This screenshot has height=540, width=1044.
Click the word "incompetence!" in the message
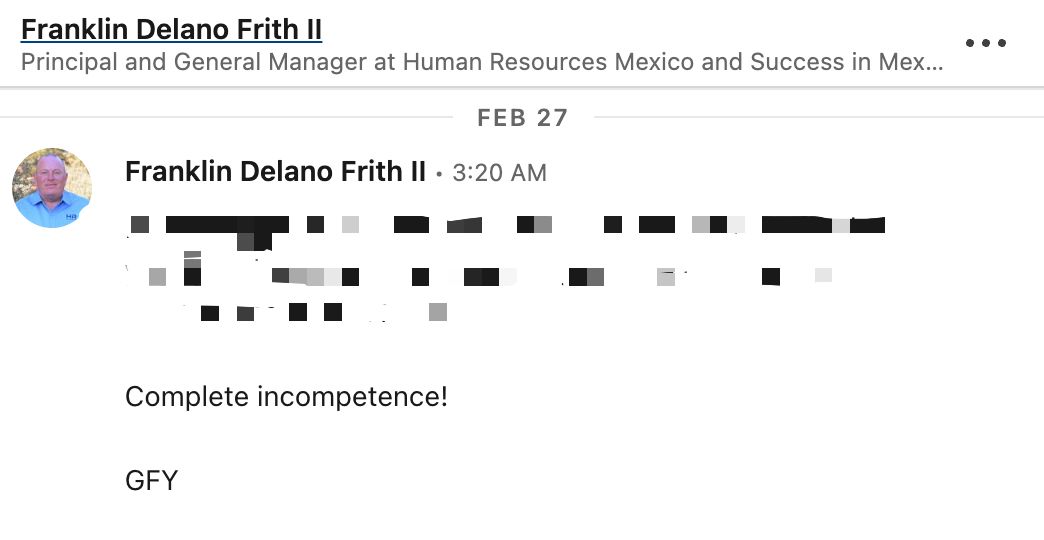(353, 397)
